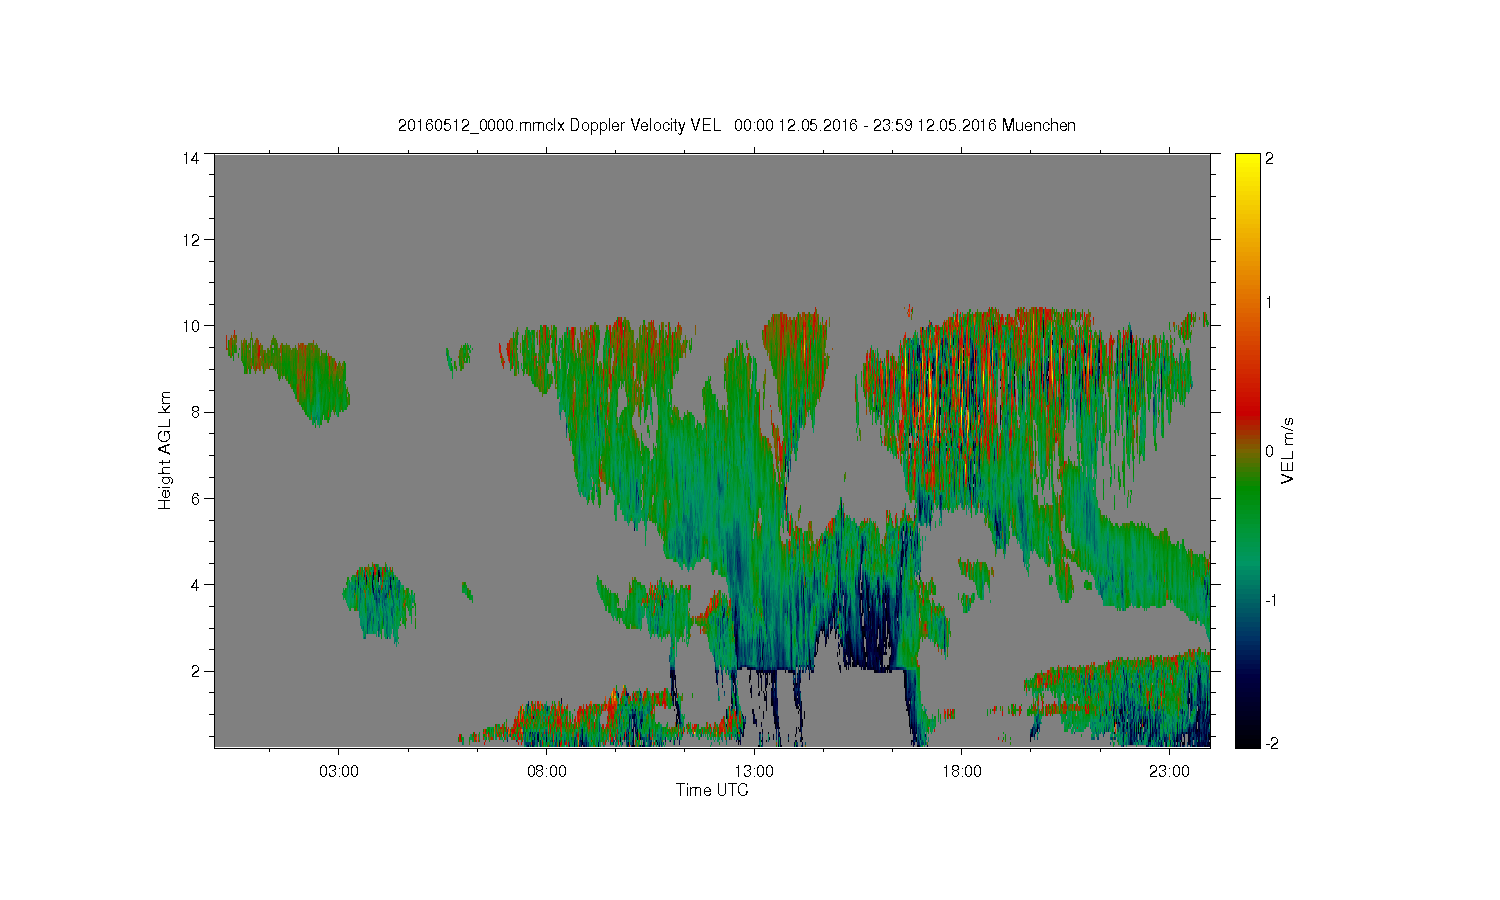
Task: Click the height axis label 4
Action: coord(194,584)
